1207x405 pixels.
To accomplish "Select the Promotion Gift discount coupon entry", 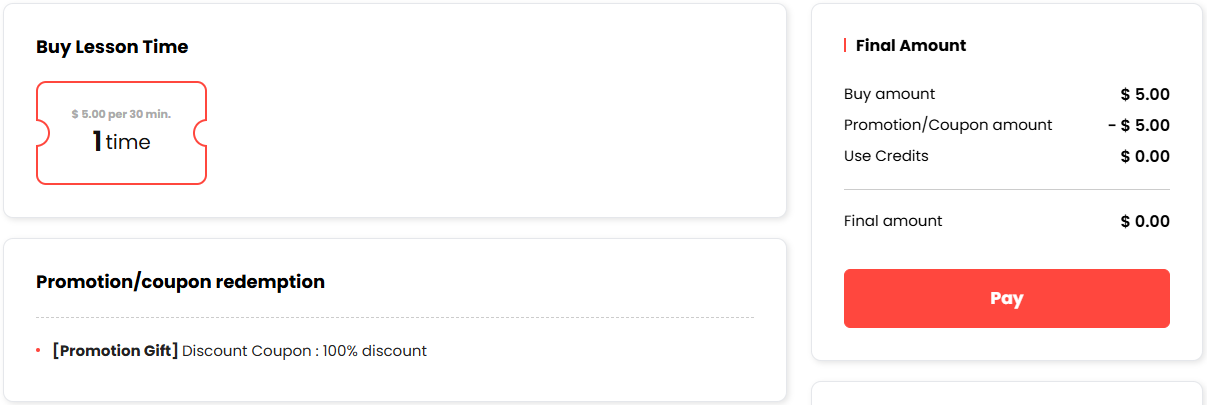I will (240, 351).
